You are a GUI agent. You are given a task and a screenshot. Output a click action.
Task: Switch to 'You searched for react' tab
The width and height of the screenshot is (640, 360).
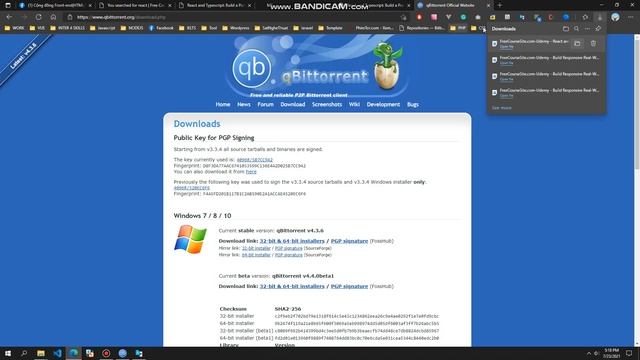(x=135, y=5)
